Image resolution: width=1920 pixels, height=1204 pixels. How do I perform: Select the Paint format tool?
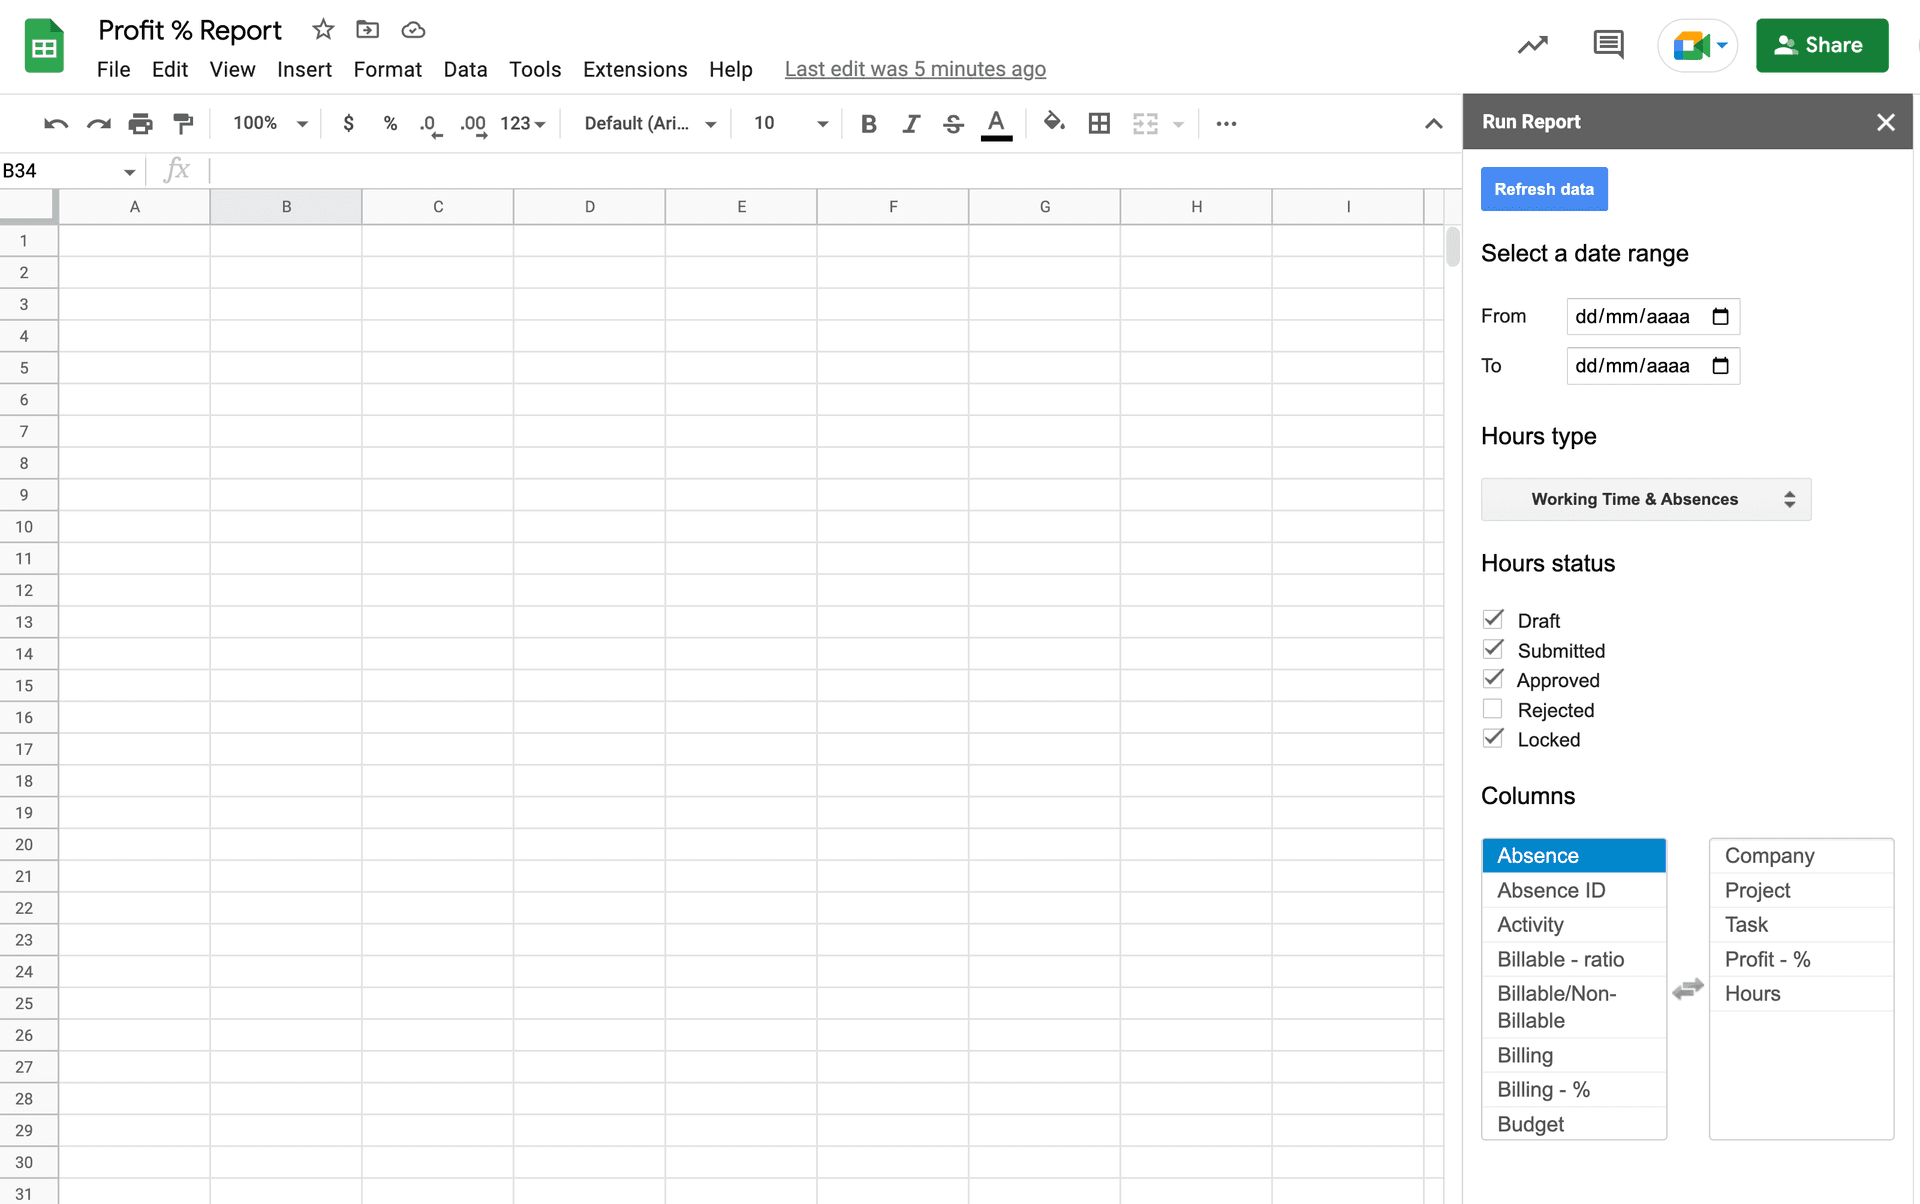click(183, 123)
